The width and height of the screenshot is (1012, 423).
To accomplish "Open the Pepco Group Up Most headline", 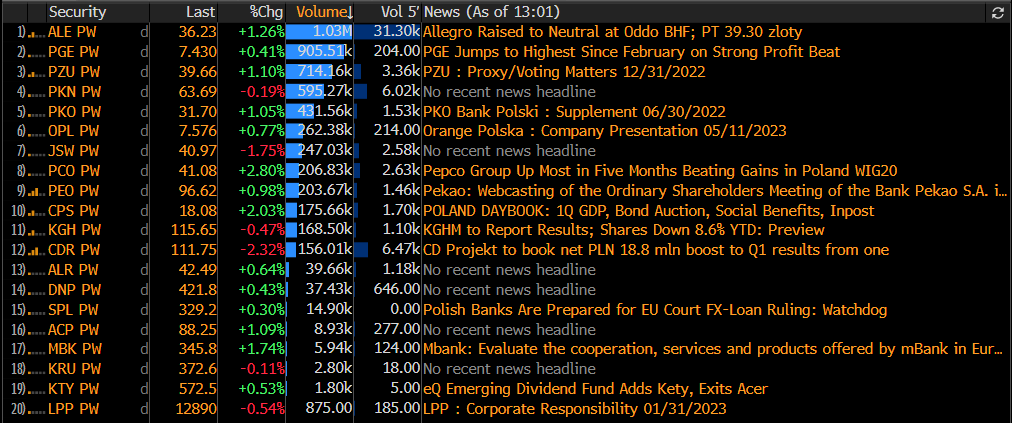I will point(660,171).
